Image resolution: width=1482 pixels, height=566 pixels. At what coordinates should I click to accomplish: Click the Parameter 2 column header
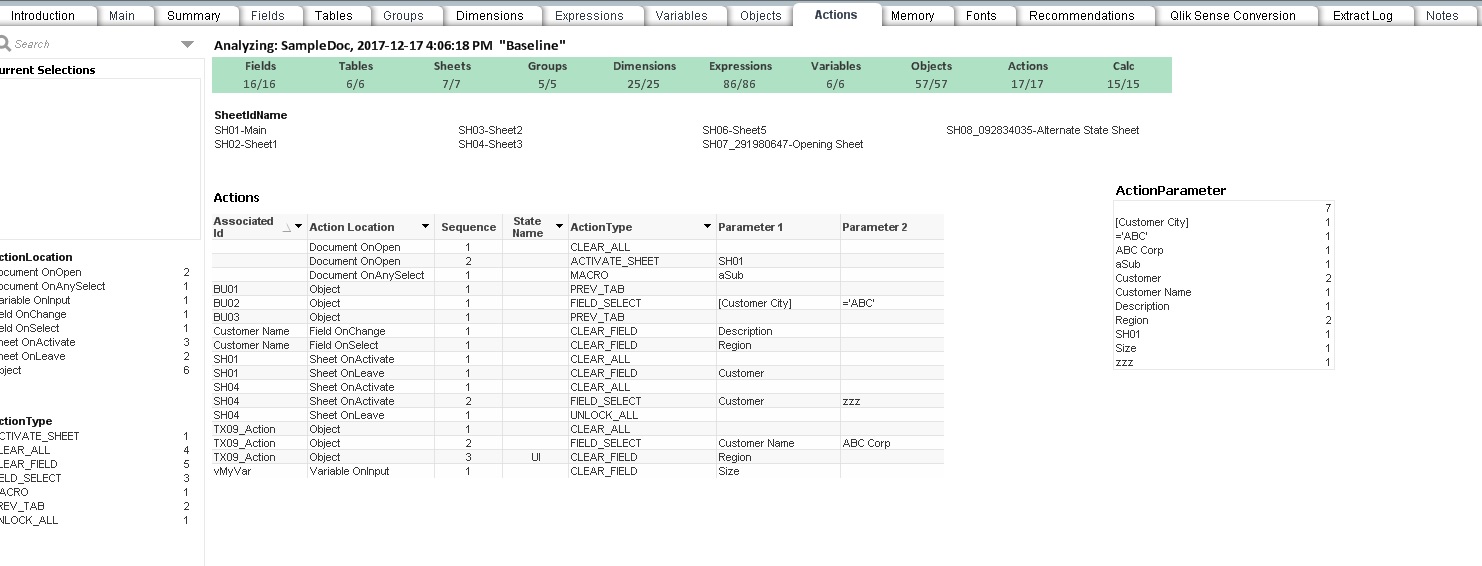coord(892,227)
